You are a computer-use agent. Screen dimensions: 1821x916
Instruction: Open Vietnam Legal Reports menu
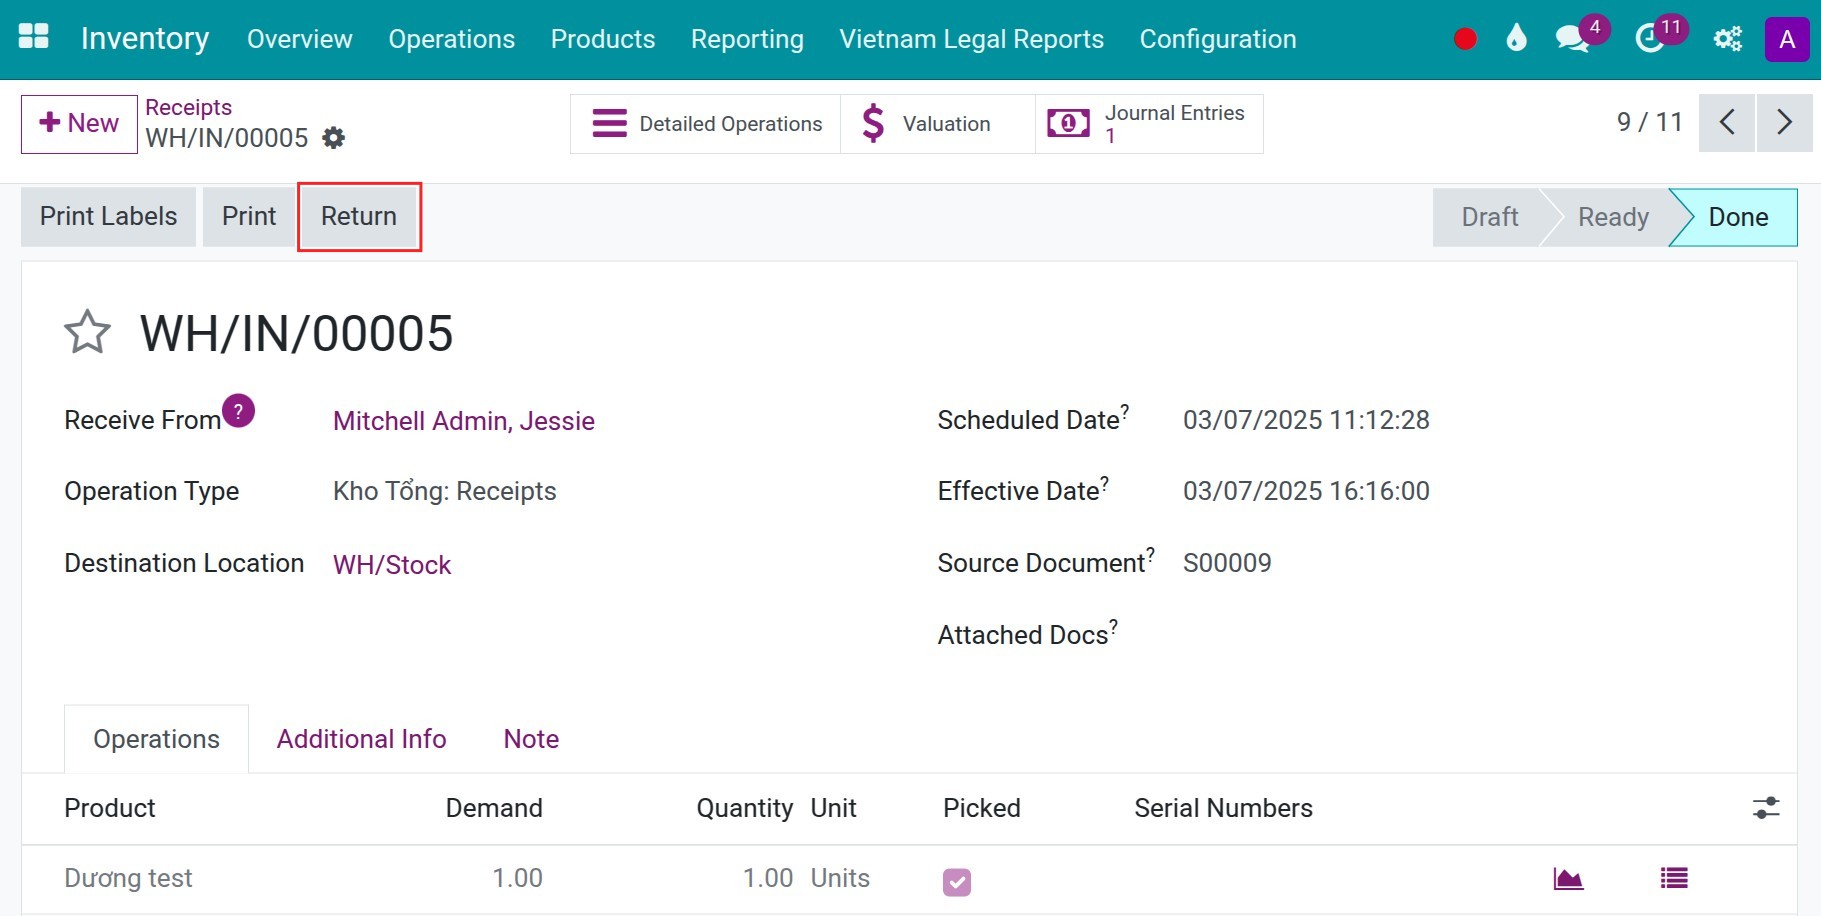[x=972, y=39]
